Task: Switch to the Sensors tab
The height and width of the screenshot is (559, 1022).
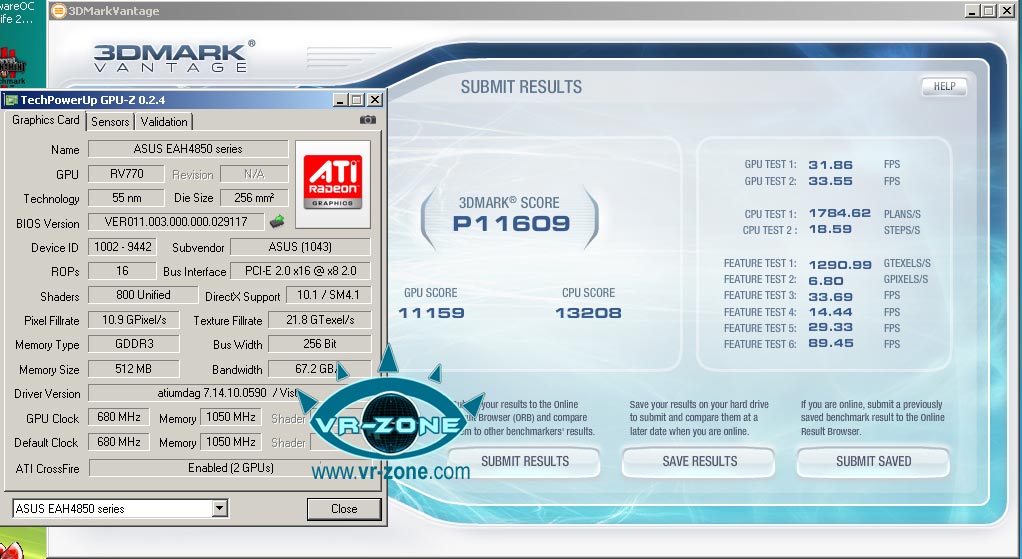Action: [x=110, y=122]
